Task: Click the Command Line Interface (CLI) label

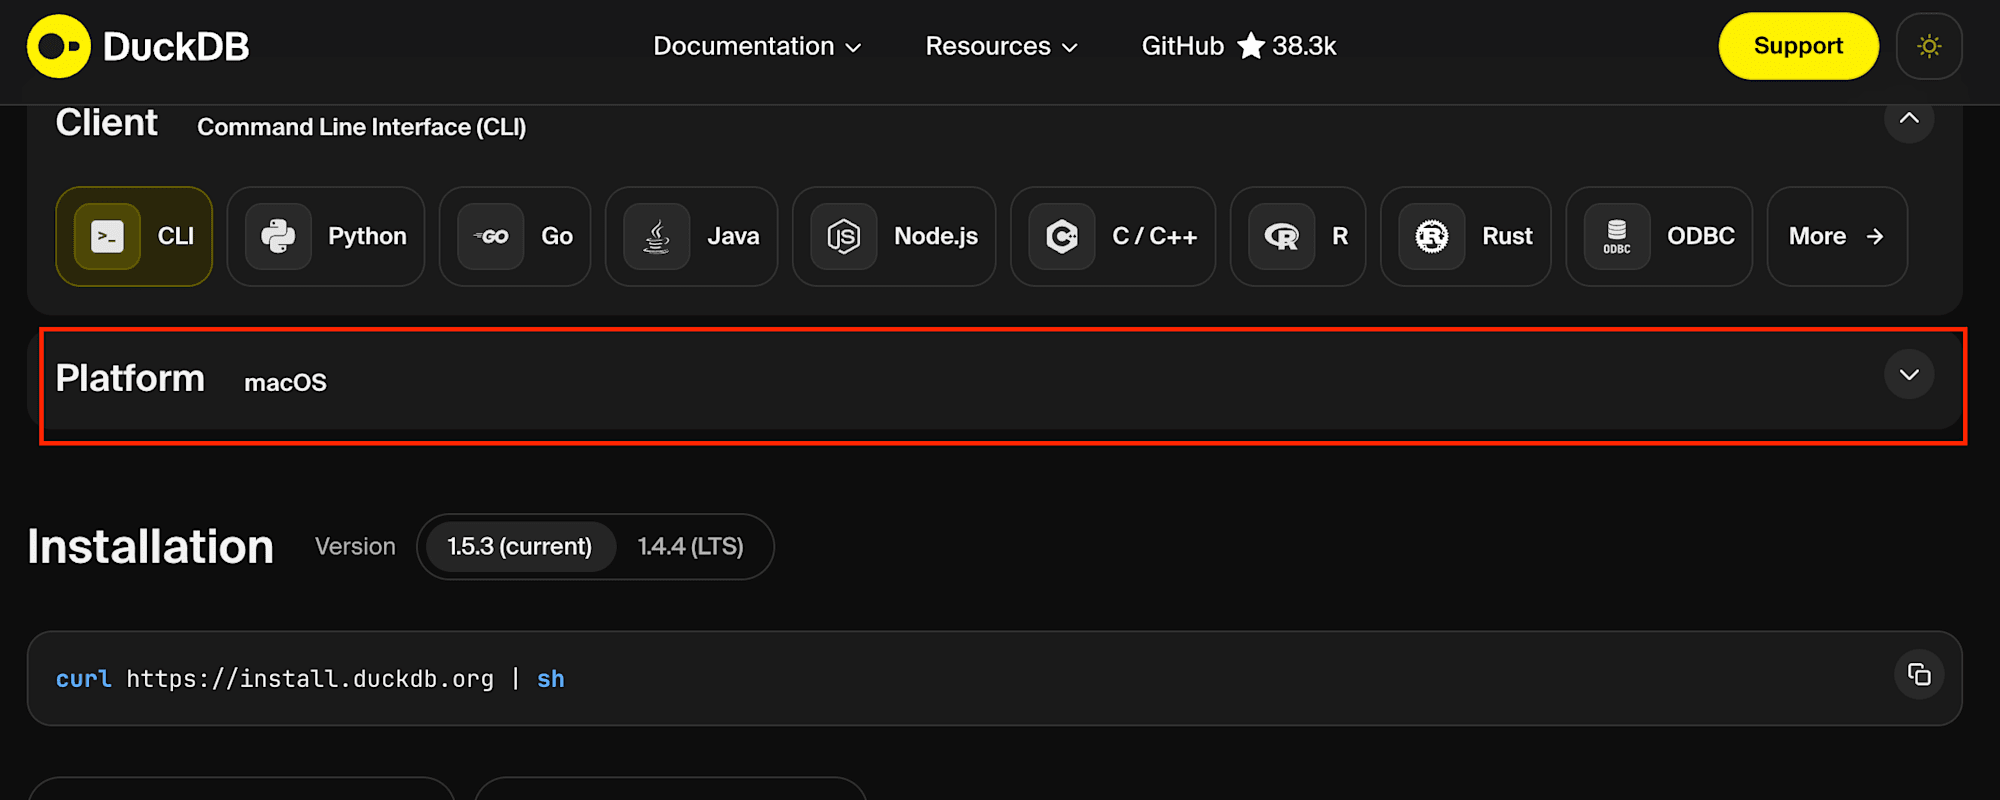Action: pos(361,127)
